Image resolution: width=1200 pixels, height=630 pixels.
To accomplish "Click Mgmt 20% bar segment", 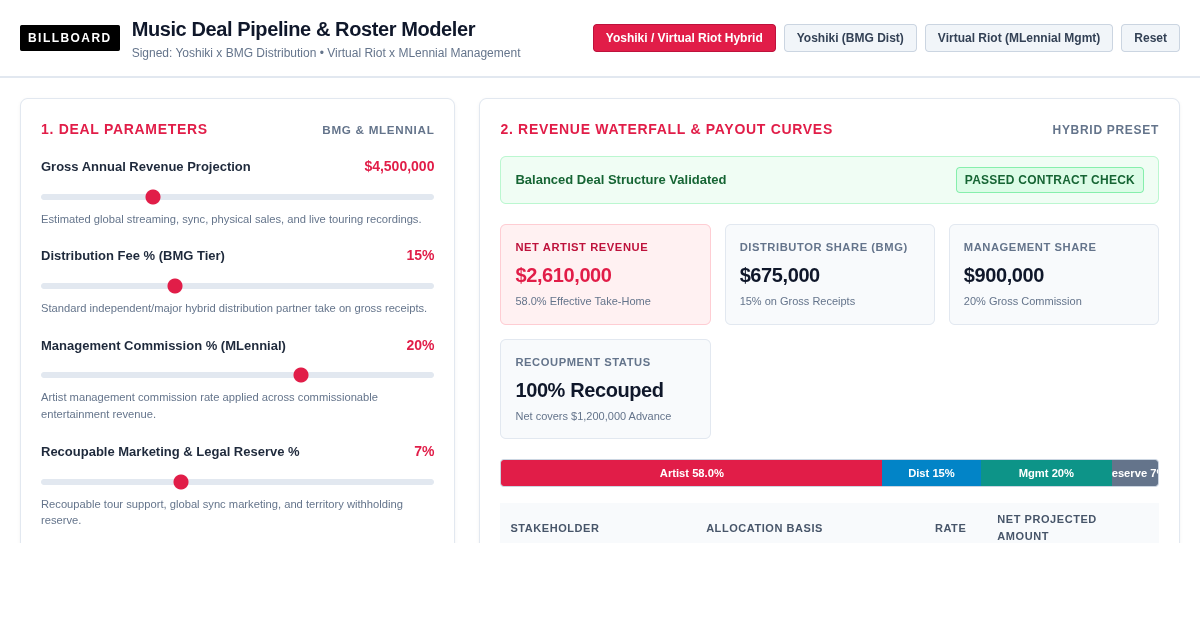I will [1046, 473].
